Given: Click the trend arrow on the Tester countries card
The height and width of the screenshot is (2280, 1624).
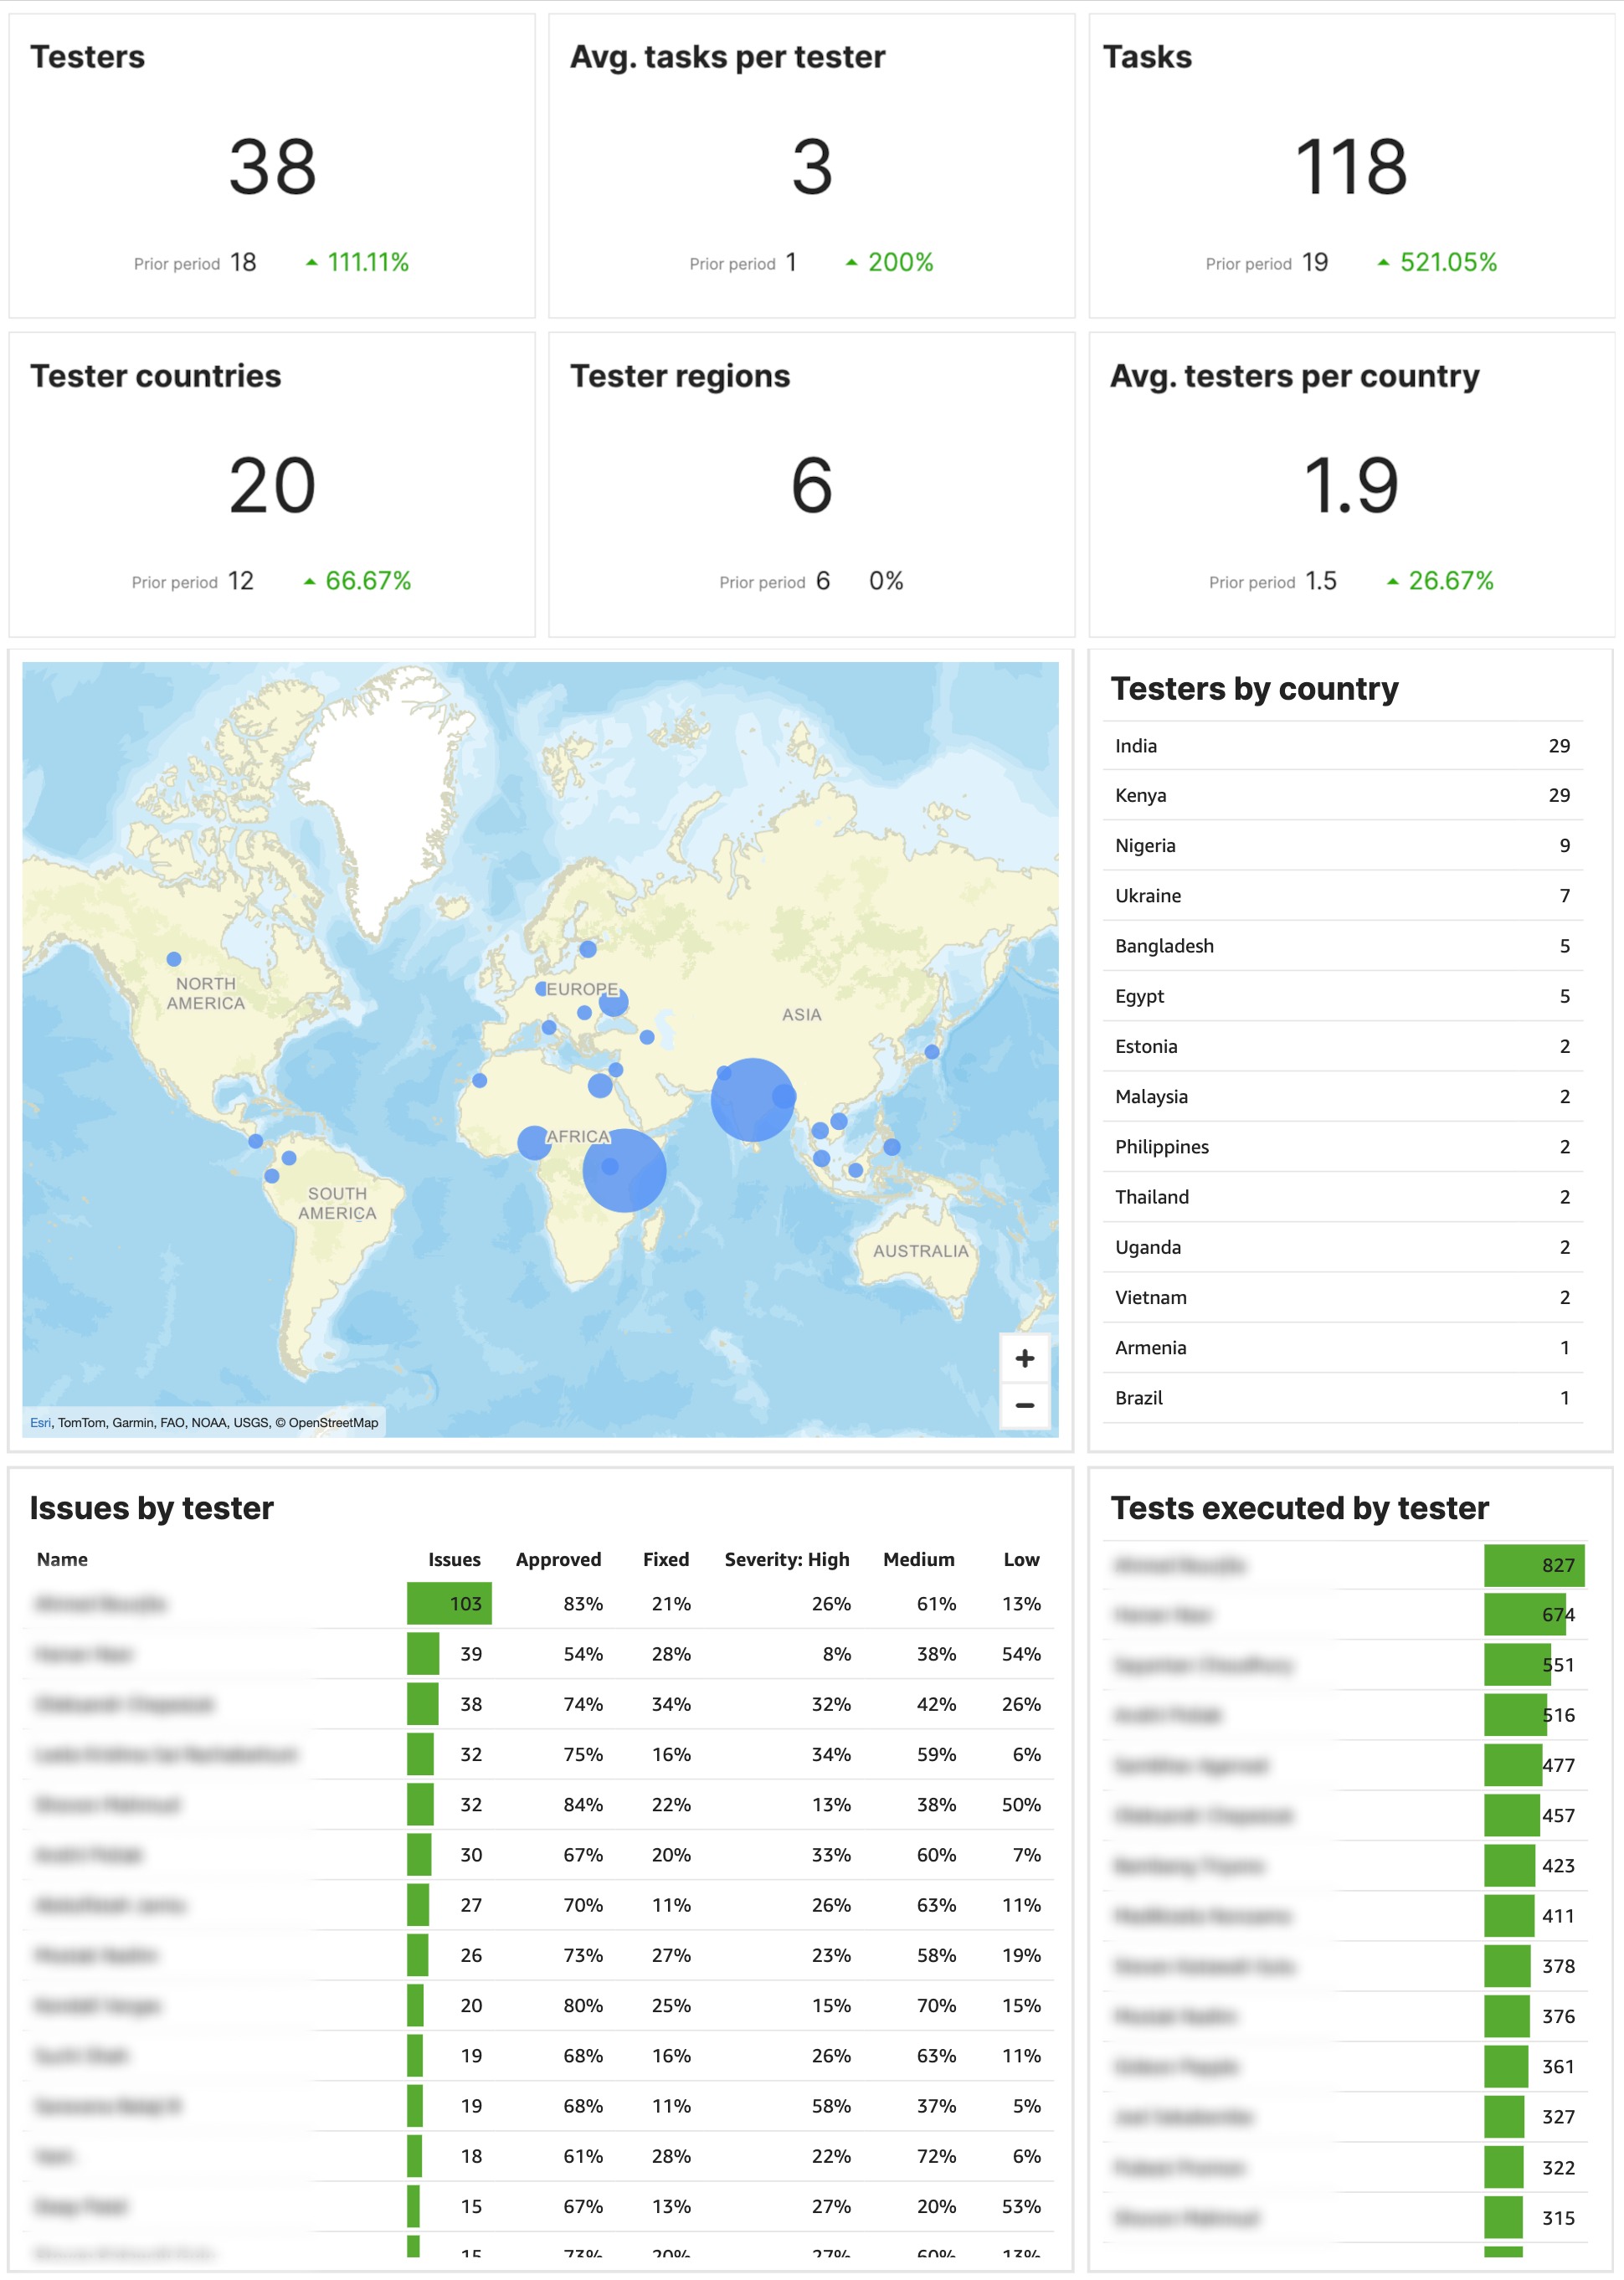Looking at the screenshot, I should point(311,580).
